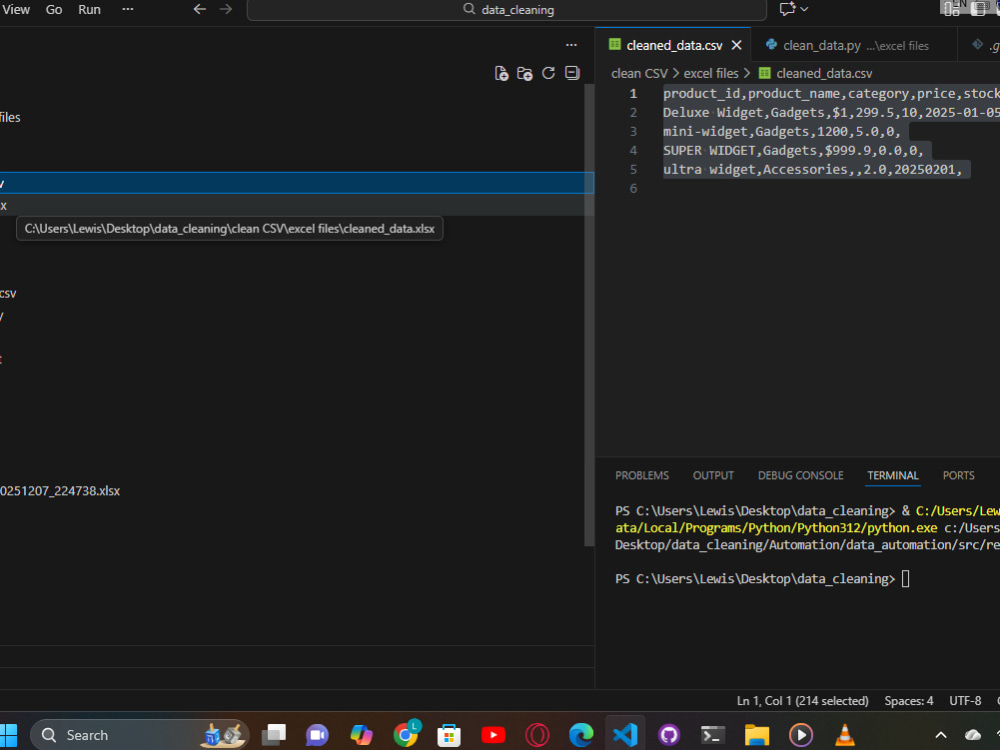Open the Explorer views and more actions ellipsis

571,45
